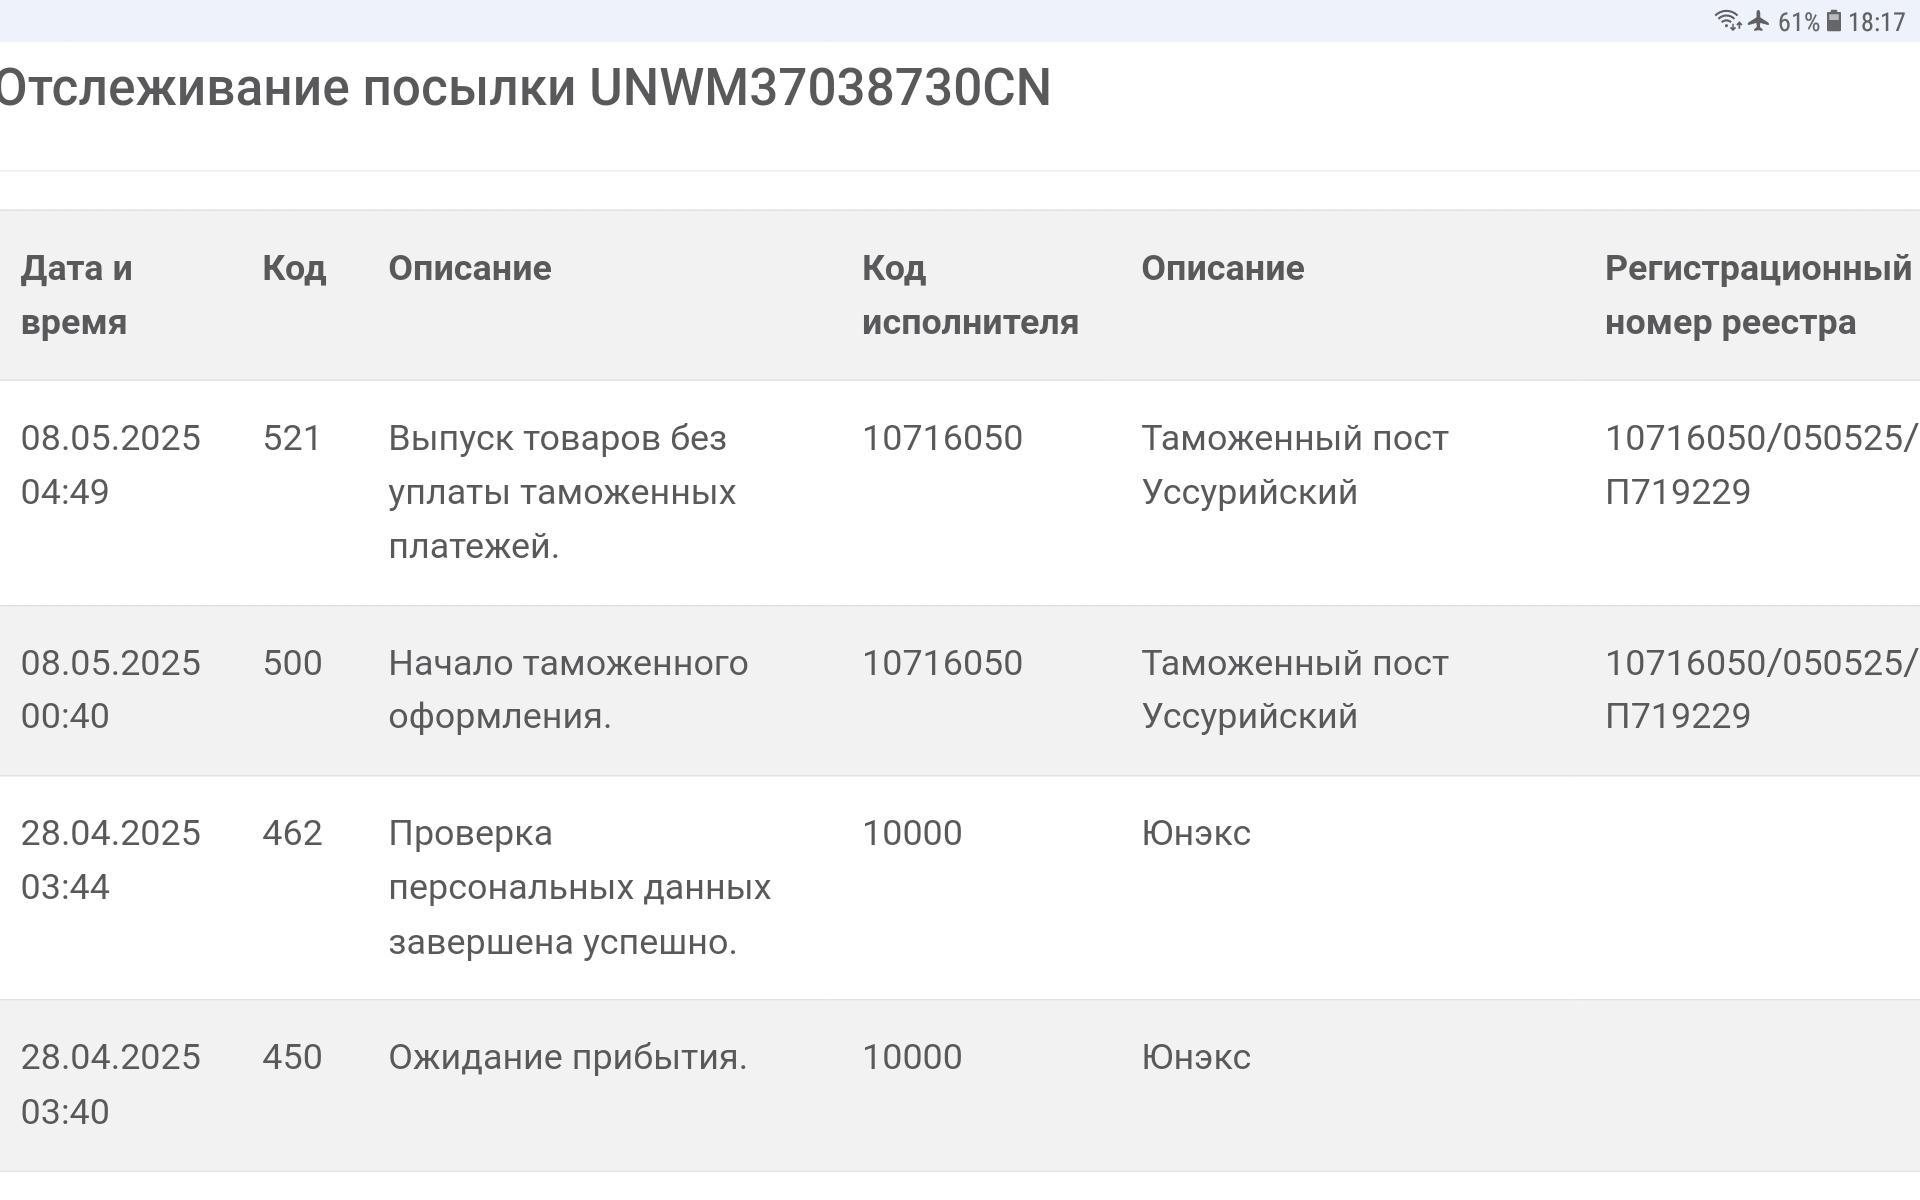Click "Ожидание прибытия" description
The height and width of the screenshot is (1200, 1920).
tap(567, 1057)
